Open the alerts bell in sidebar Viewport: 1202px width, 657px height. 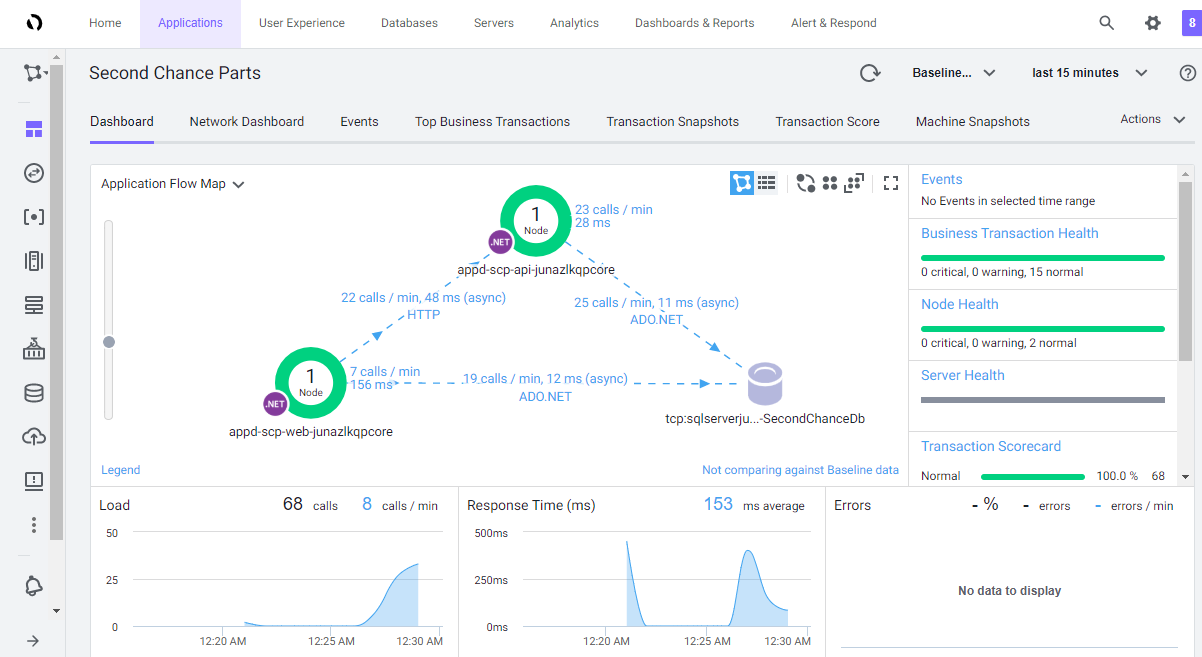[34, 586]
